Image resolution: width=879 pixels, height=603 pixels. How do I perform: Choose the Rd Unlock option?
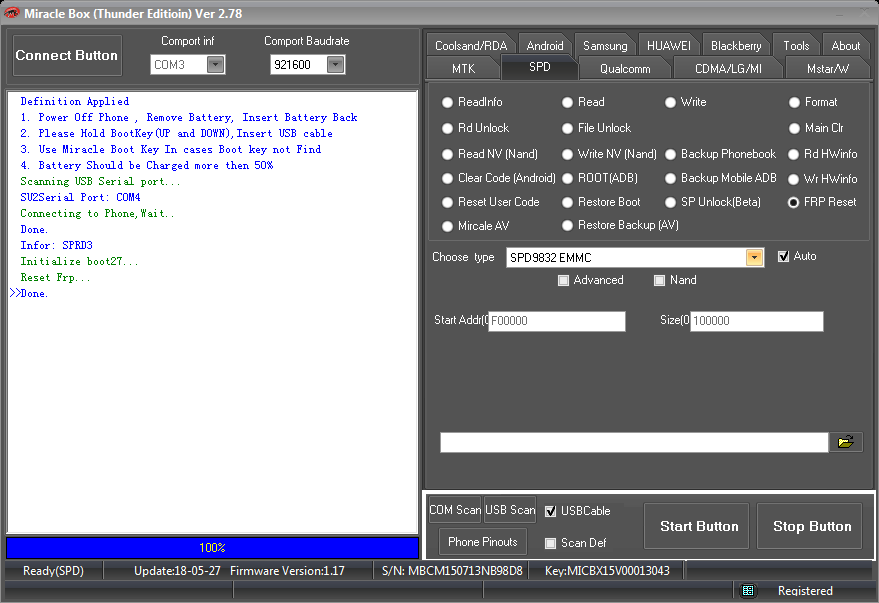tap(447, 128)
